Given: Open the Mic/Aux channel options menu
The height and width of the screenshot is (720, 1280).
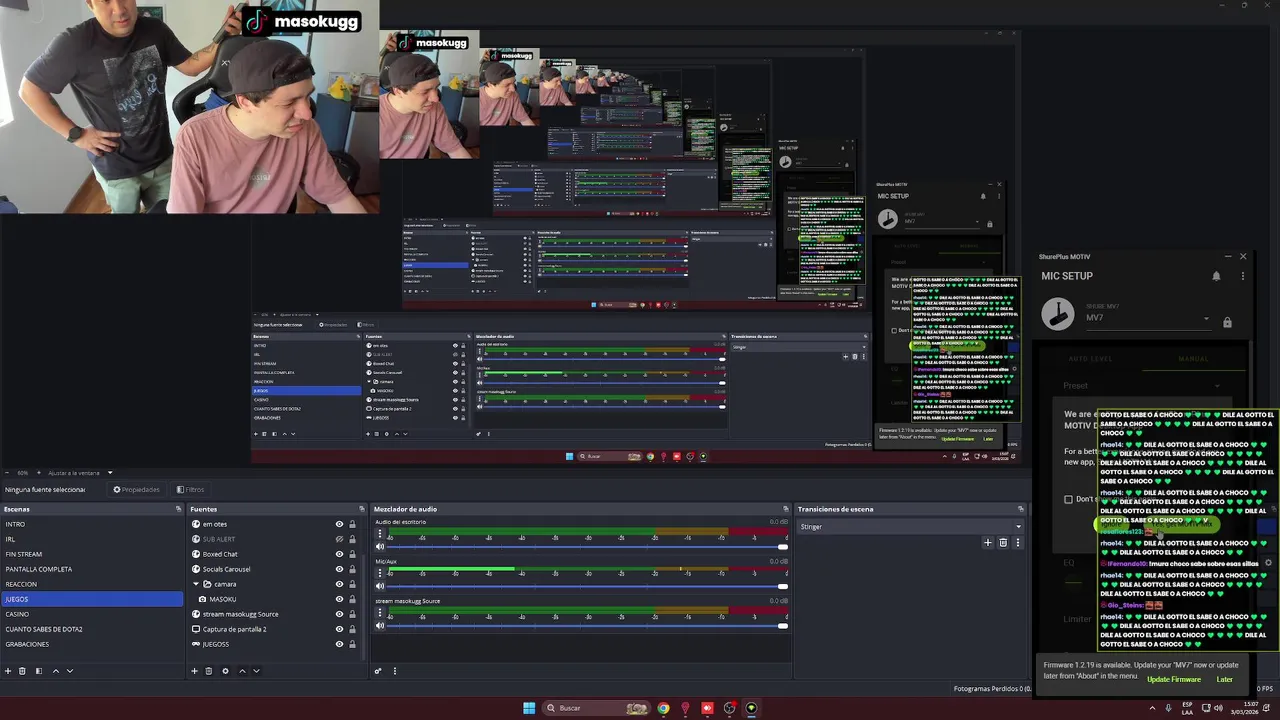Looking at the screenshot, I should coord(380,572).
